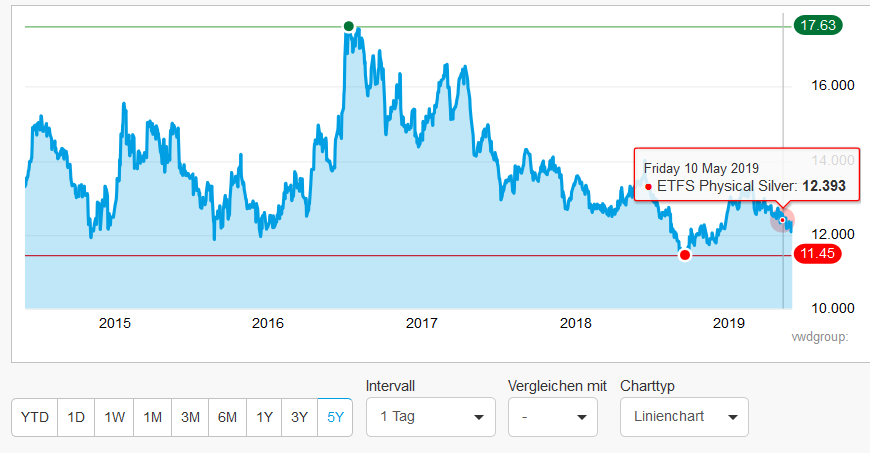Click the 2017 x-axis year label
The width and height of the screenshot is (870, 453).
(x=422, y=322)
